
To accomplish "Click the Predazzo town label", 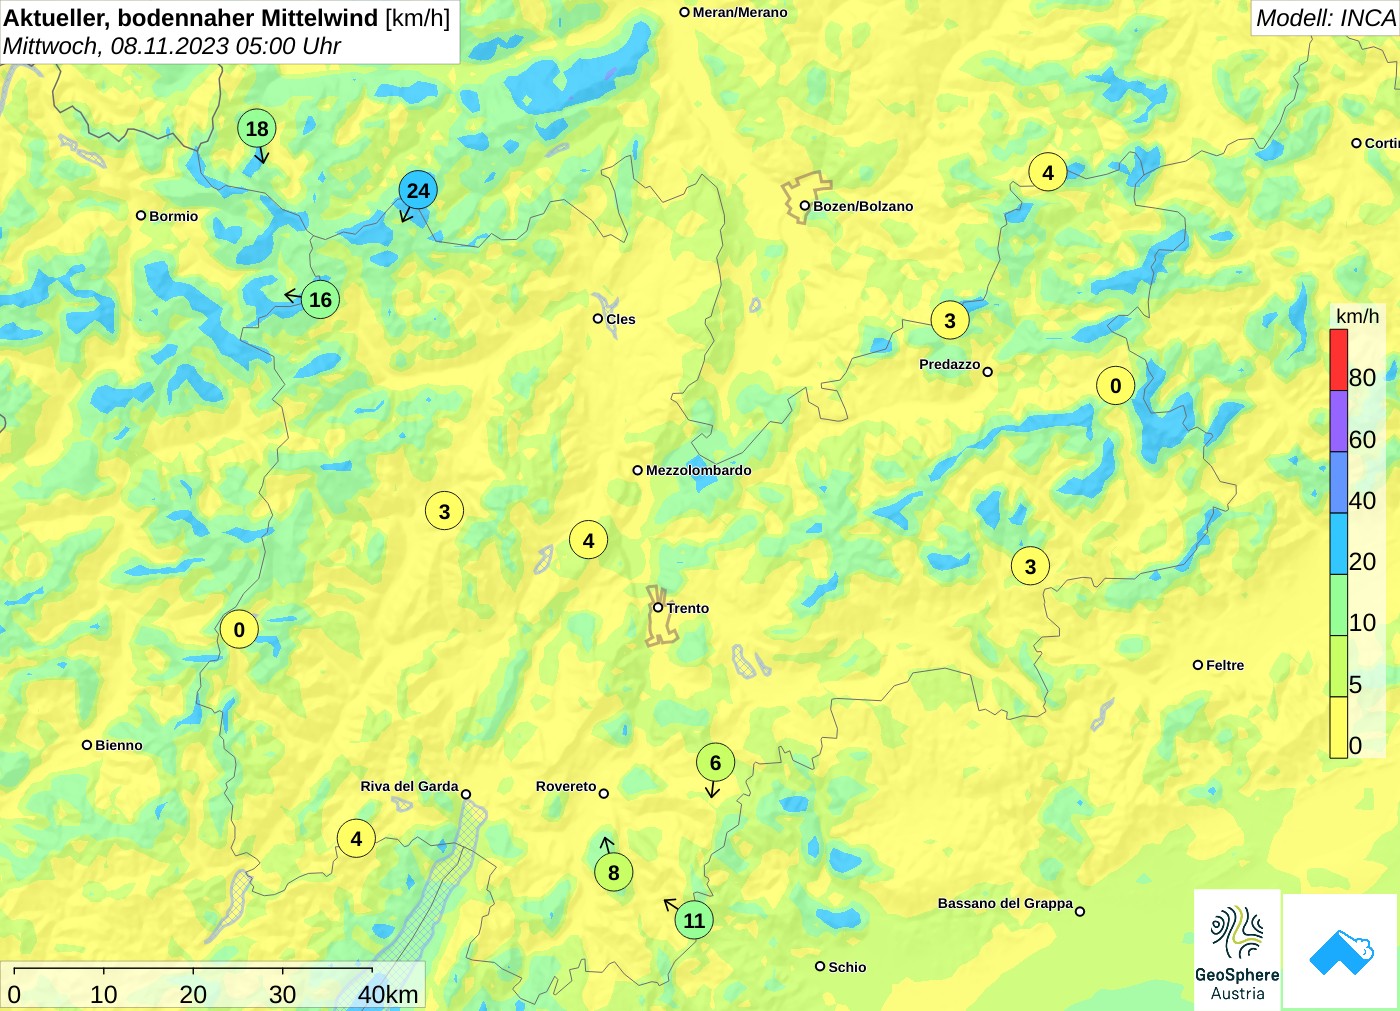I will coord(949,364).
